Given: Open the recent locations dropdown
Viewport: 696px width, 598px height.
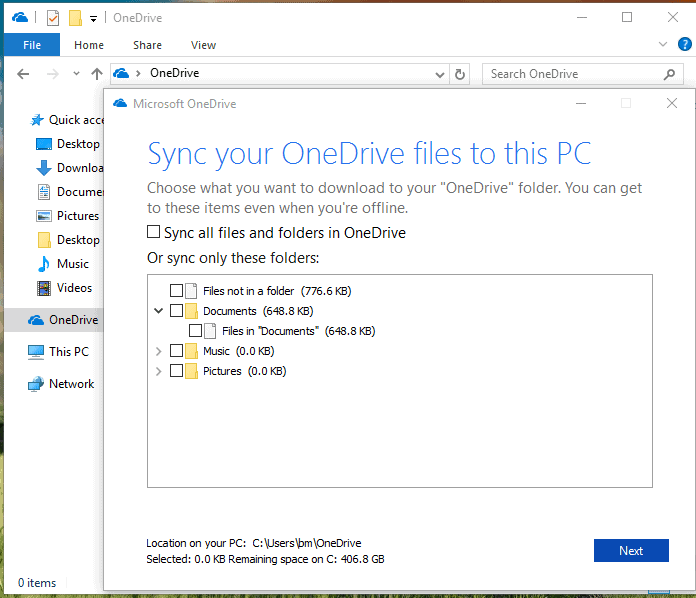Looking at the screenshot, I should coord(76,74).
